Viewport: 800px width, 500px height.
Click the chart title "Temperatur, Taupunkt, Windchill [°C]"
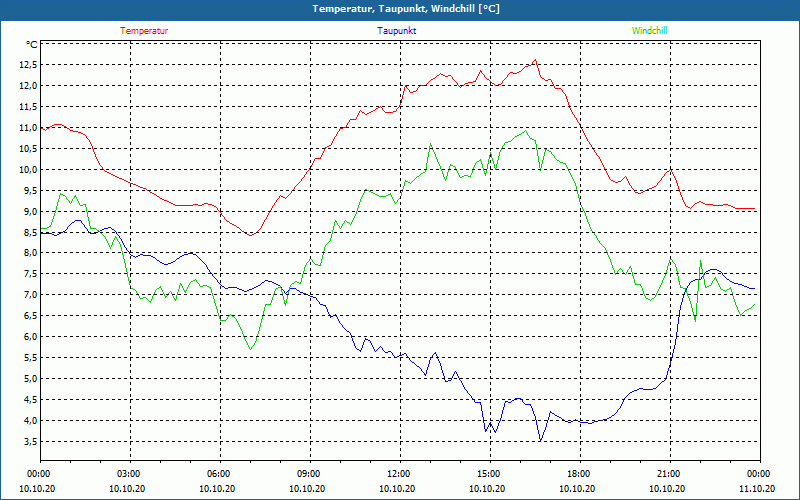coord(406,9)
